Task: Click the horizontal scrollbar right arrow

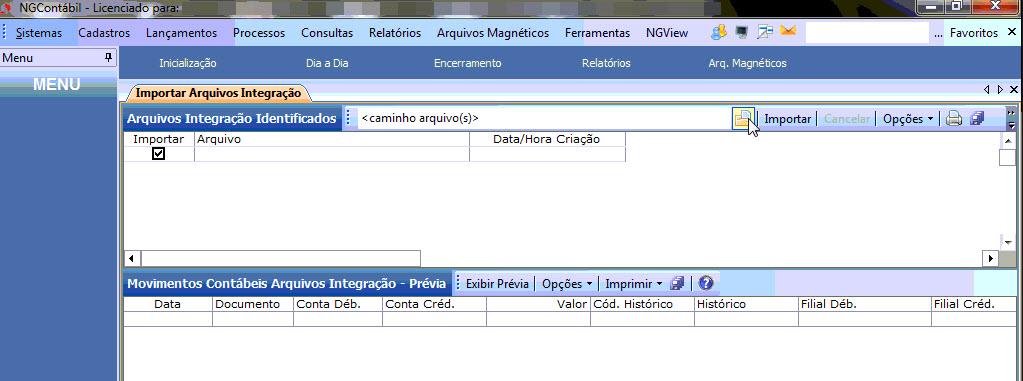Action: [x=990, y=258]
